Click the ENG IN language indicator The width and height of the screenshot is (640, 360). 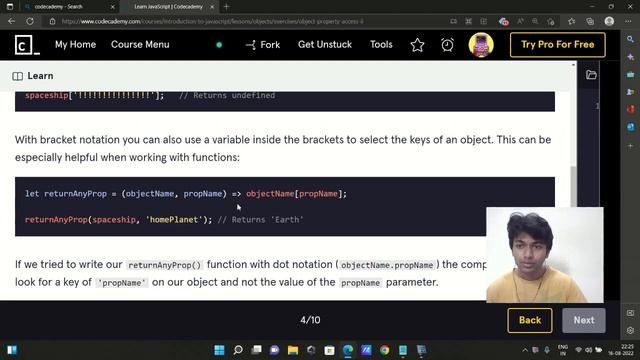563,350
